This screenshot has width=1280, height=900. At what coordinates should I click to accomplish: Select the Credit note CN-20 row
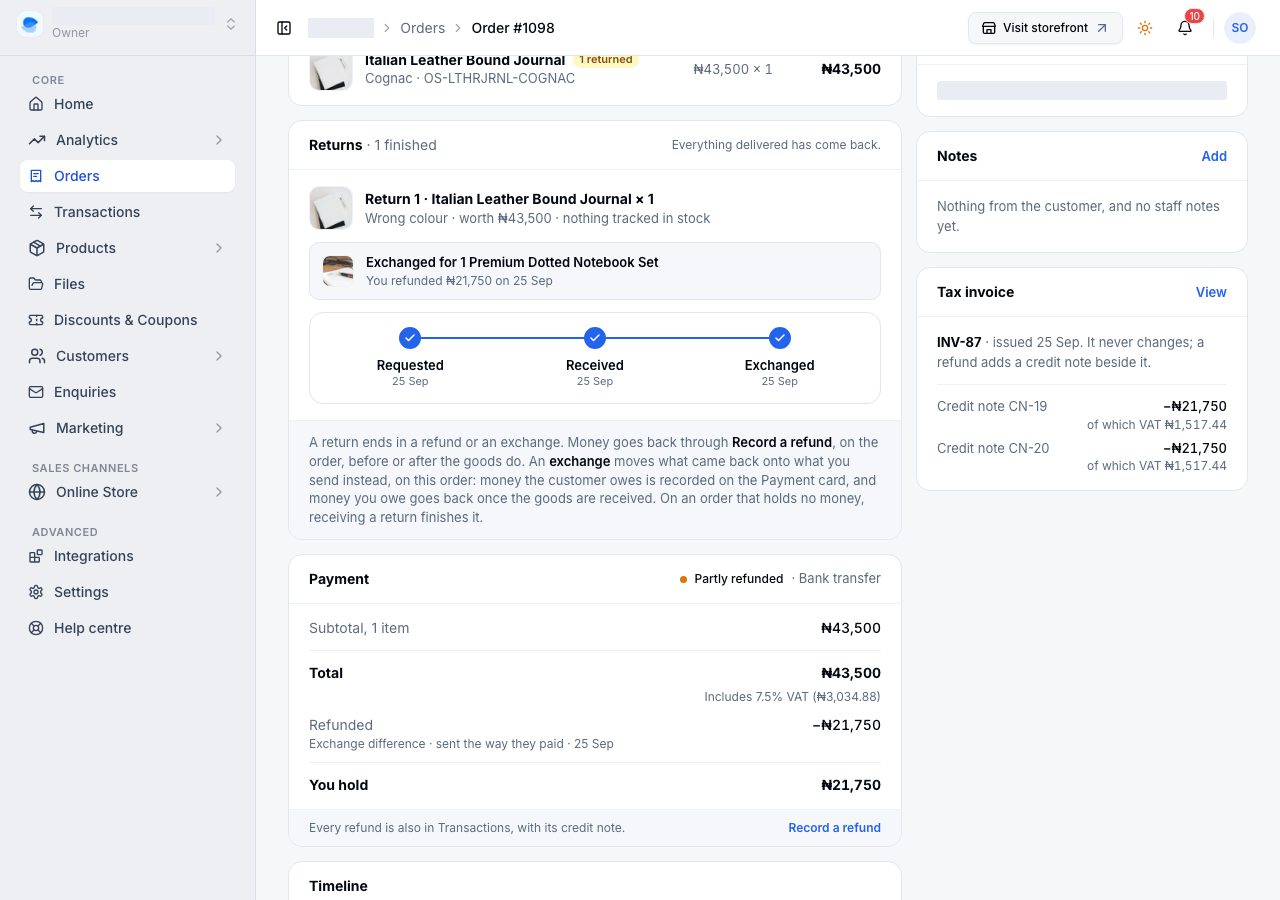(x=1082, y=456)
